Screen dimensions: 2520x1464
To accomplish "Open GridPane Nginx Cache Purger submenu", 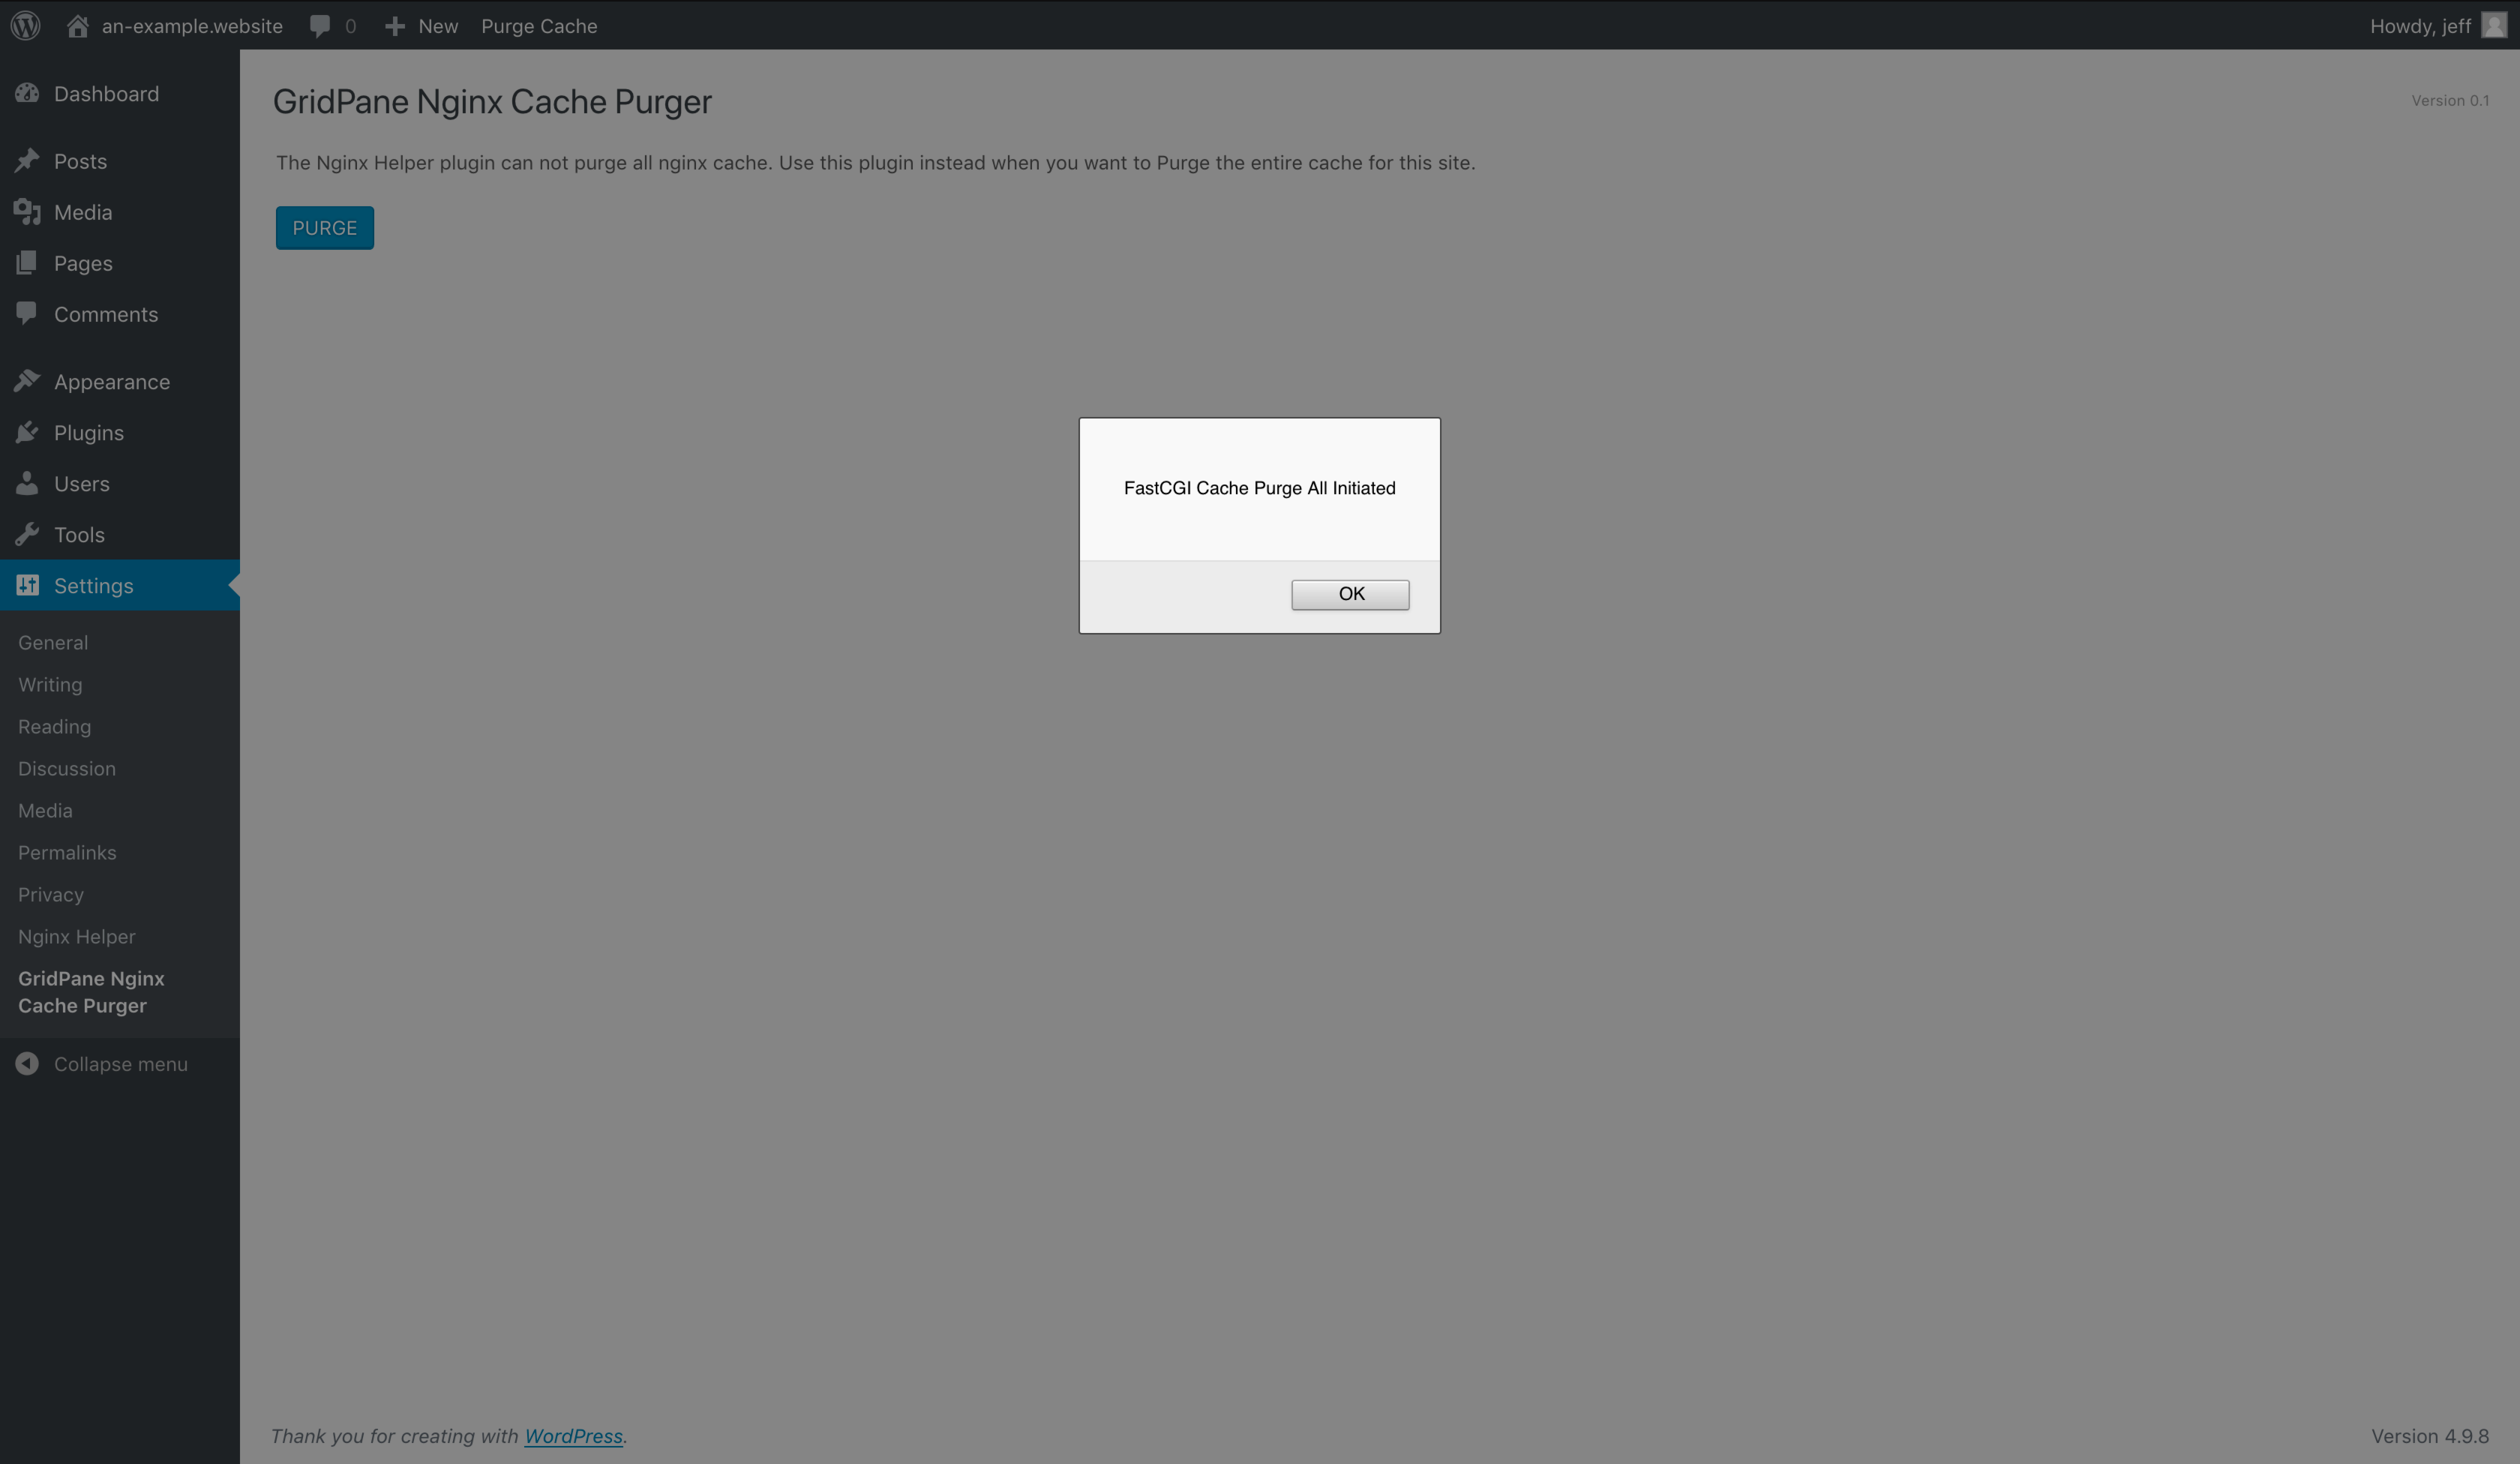I will coord(91,991).
